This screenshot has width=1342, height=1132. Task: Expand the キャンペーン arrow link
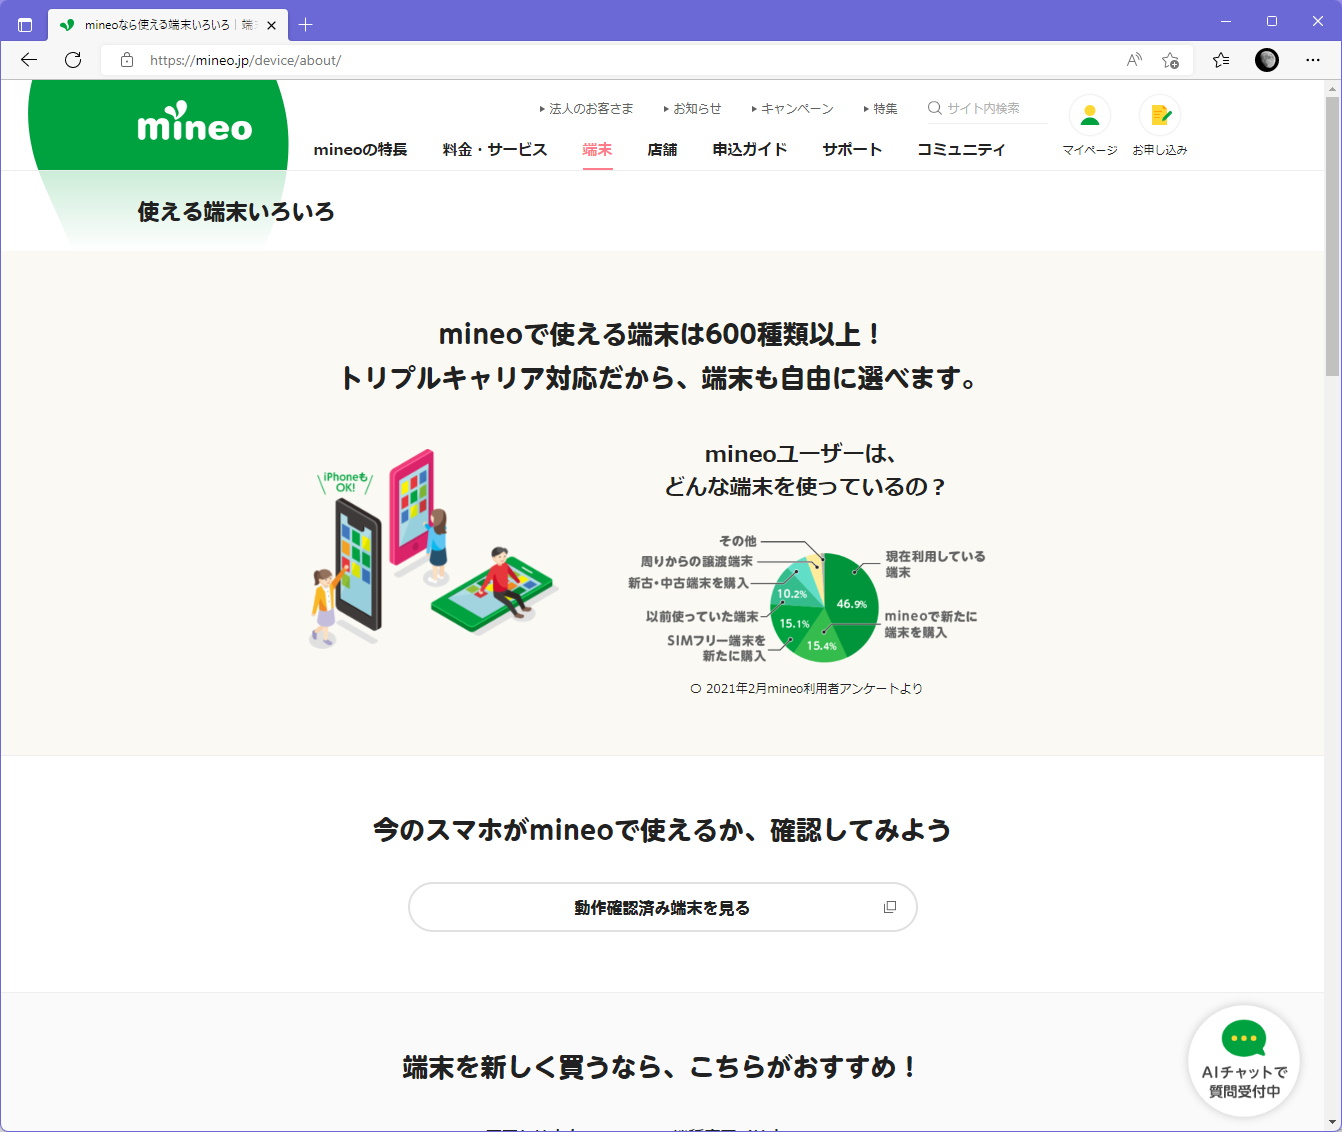tap(793, 108)
